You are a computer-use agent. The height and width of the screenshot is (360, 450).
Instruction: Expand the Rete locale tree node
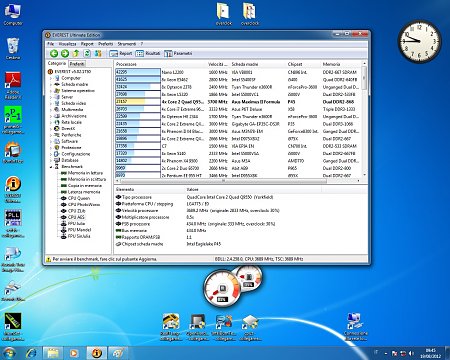pos(51,122)
